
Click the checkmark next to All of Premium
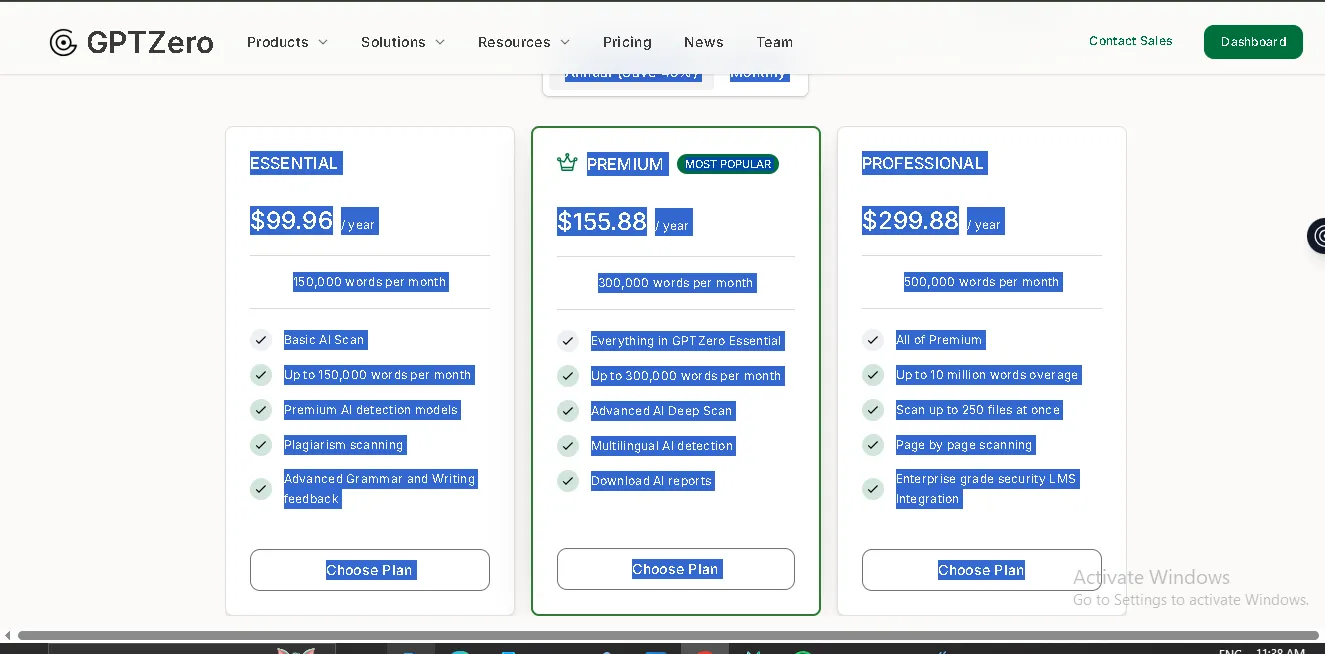pos(873,340)
